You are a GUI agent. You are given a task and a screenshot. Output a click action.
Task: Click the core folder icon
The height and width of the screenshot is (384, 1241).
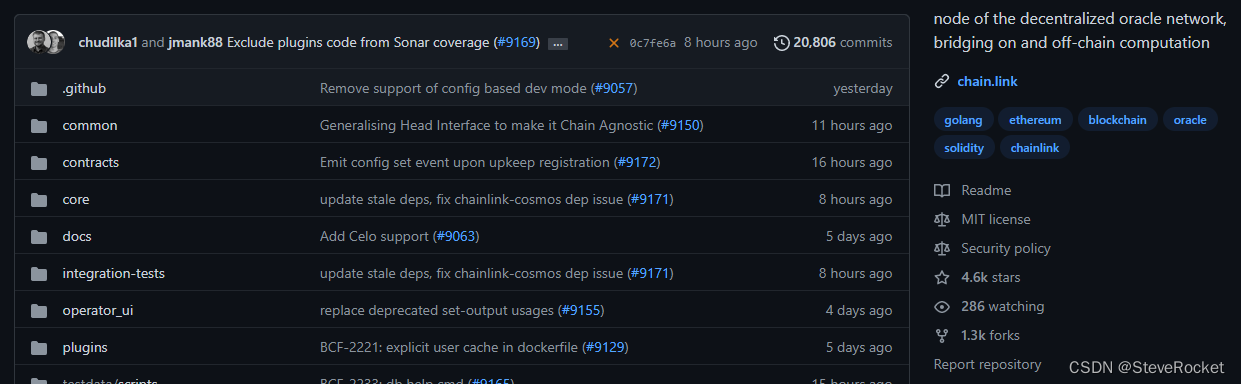pyautogui.click(x=39, y=200)
